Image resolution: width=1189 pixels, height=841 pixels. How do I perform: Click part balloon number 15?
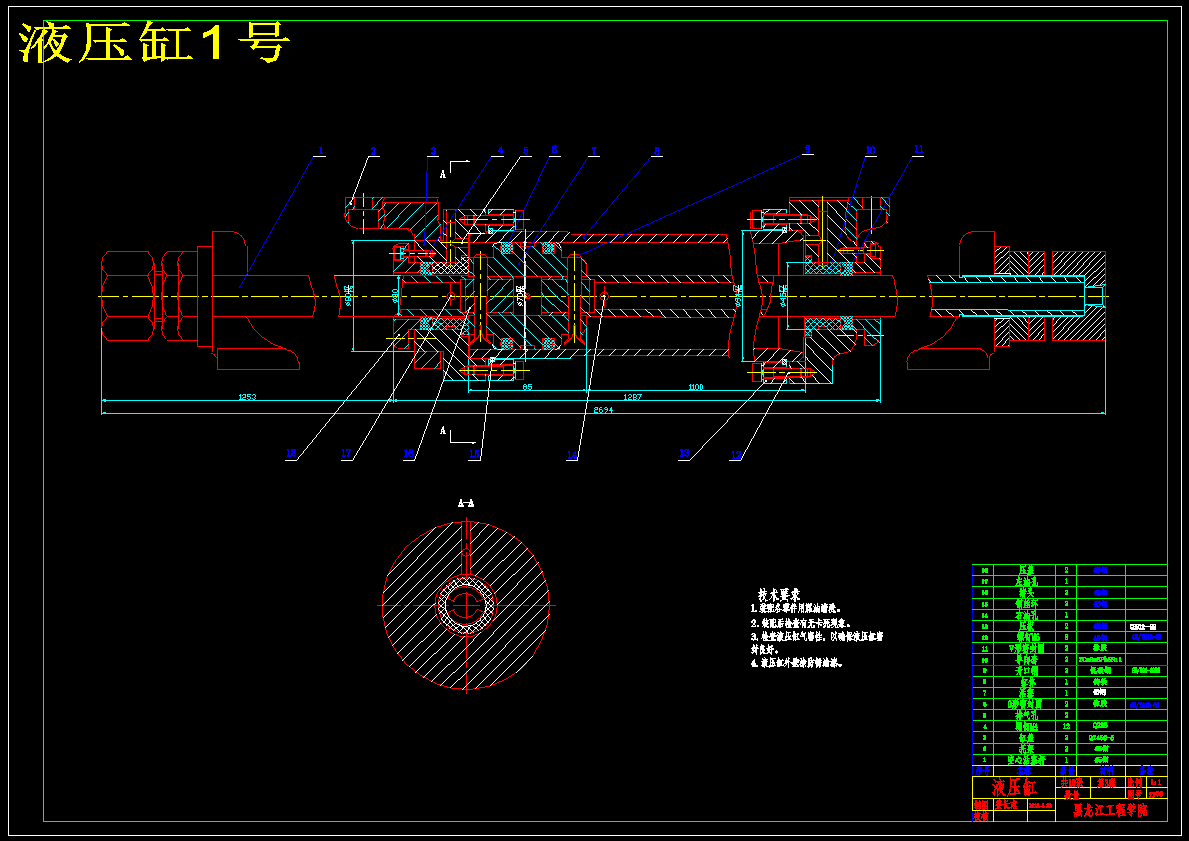point(475,455)
